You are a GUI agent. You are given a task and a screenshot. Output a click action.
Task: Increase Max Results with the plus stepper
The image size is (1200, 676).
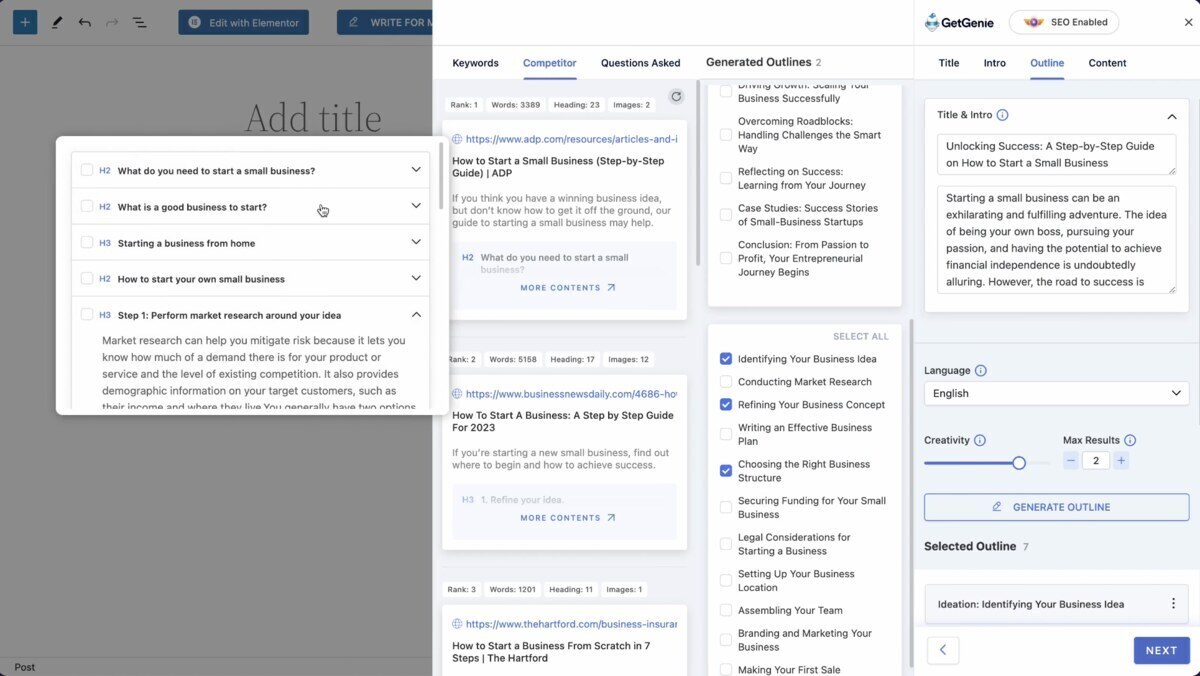tap(1120, 460)
